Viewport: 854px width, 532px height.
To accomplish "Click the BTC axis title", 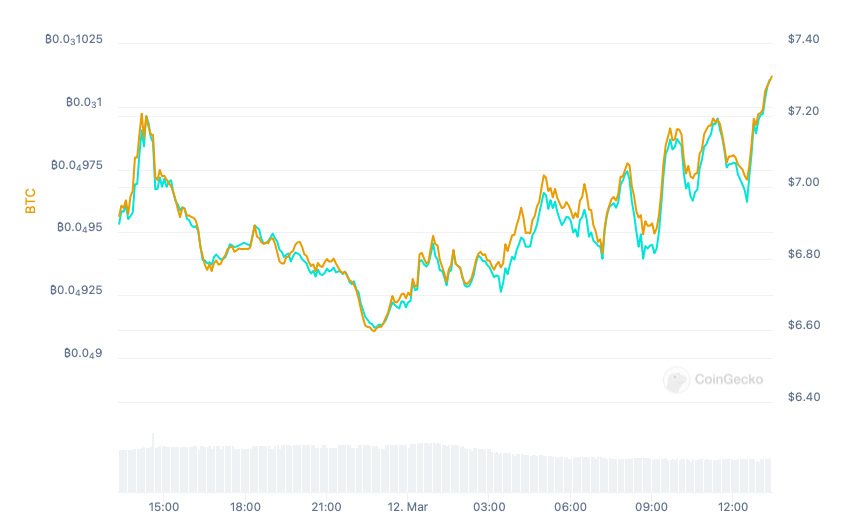I will pos(31,201).
